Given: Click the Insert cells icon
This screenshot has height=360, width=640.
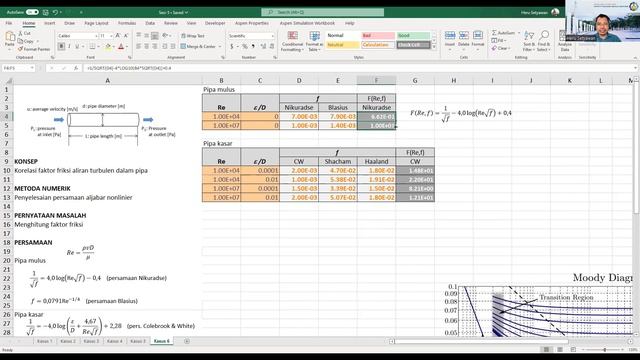Looking at the screenshot, I should [x=450, y=36].
